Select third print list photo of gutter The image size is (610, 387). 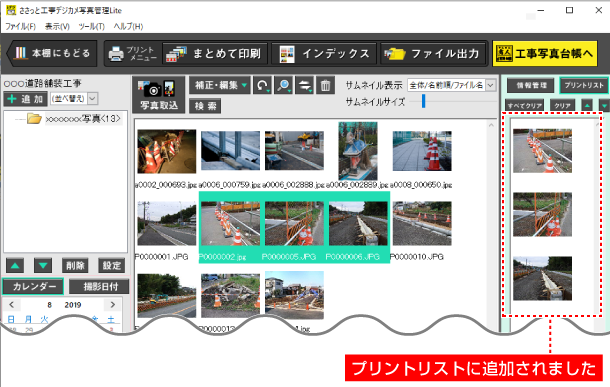click(x=542, y=278)
